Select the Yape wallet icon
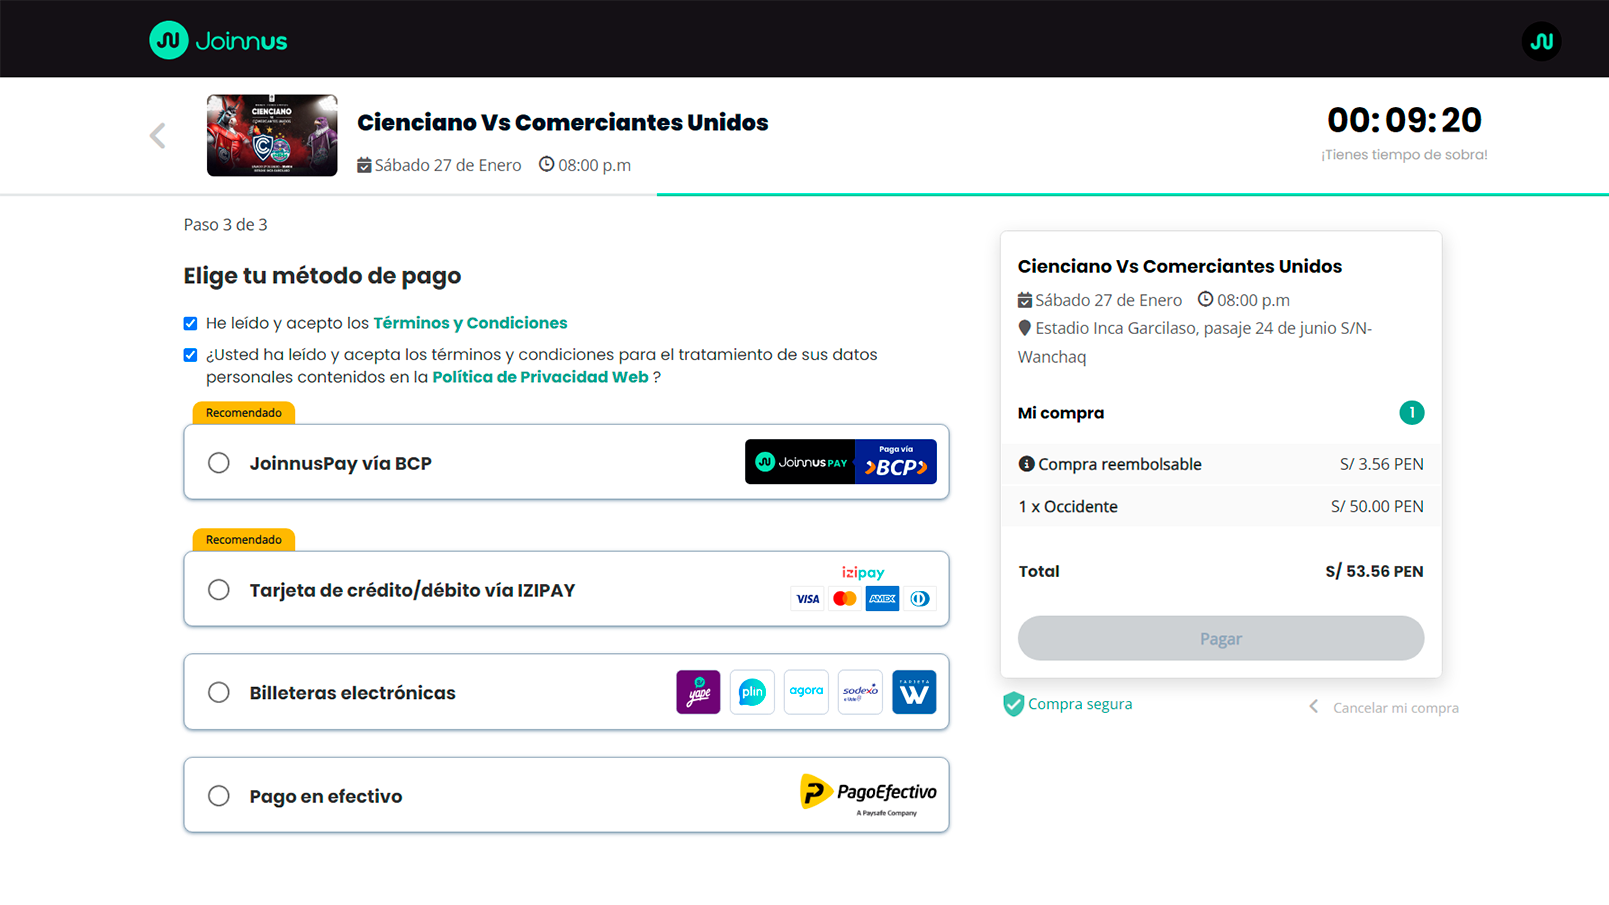1609x905 pixels. 697,691
